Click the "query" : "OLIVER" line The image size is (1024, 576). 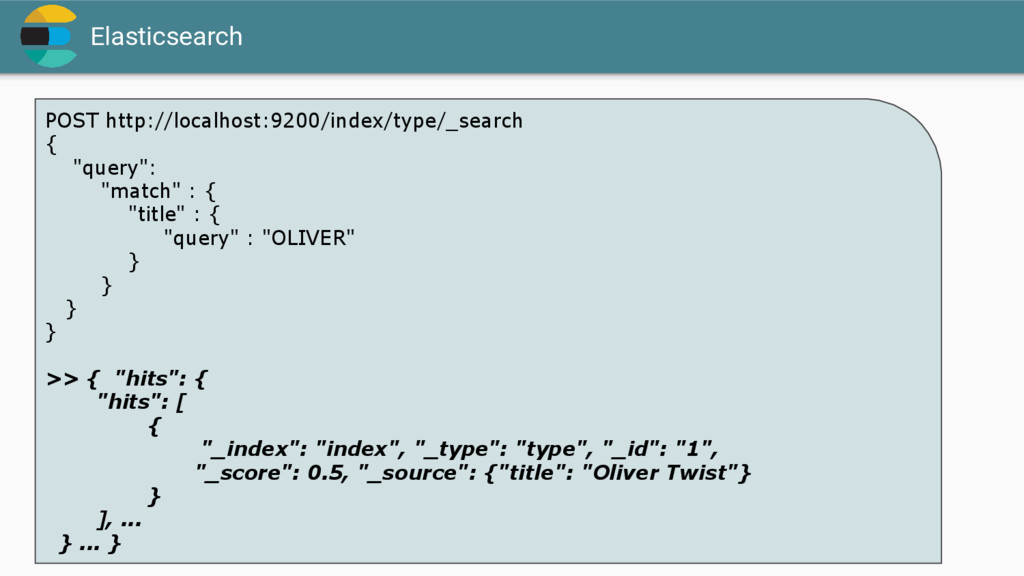coord(259,238)
